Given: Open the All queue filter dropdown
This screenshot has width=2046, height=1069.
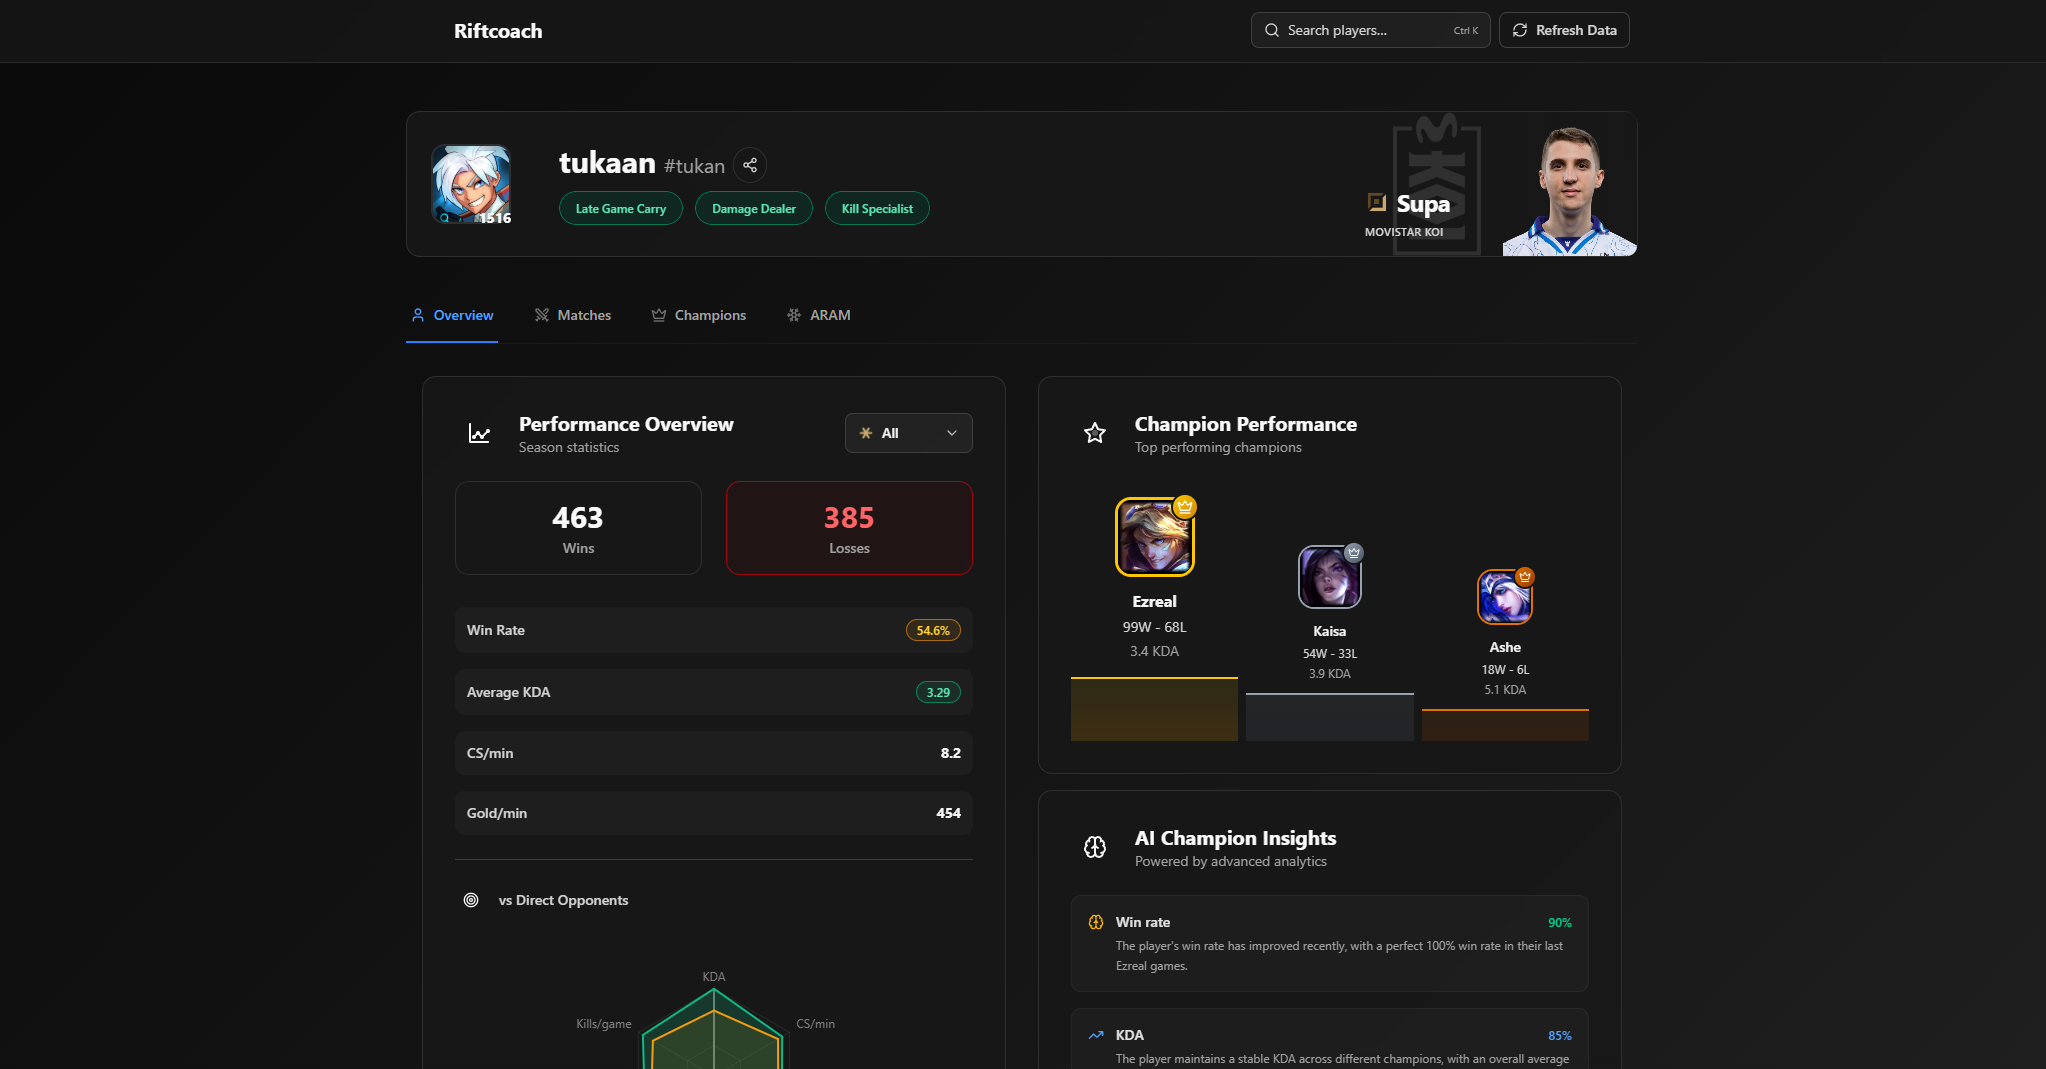Looking at the screenshot, I should tap(908, 433).
